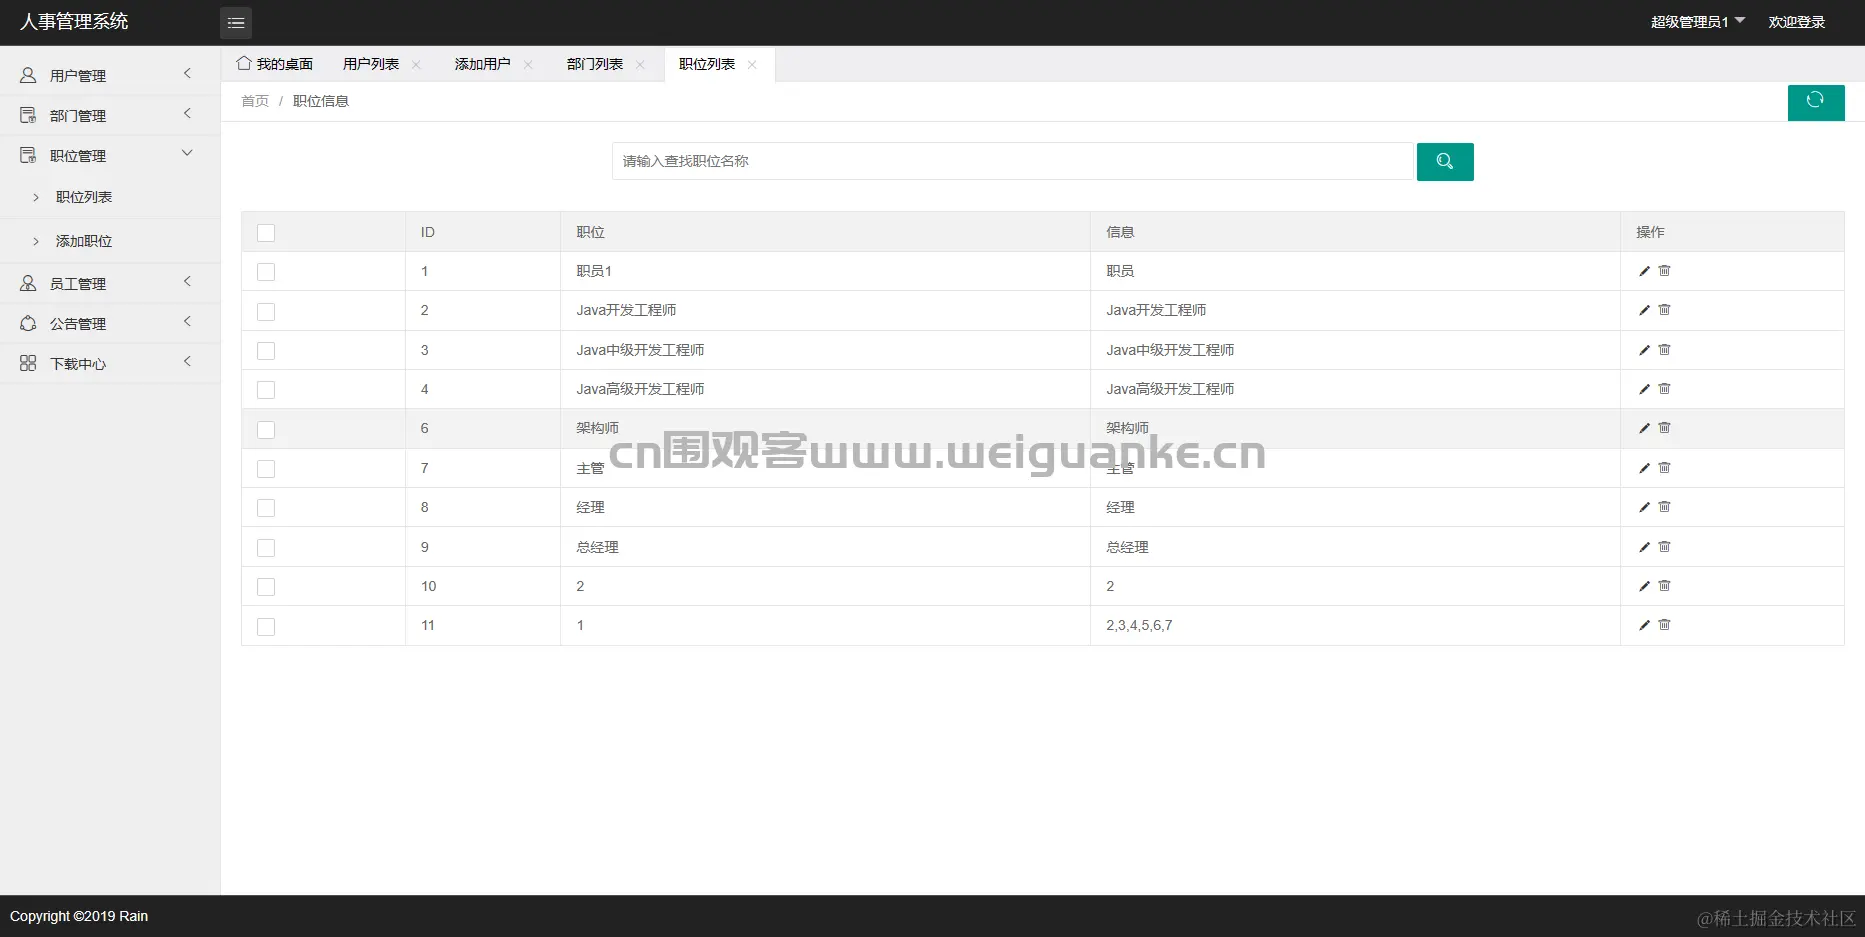Check the box for row ID 3
Screen dimensions: 1865x937
pyautogui.click(x=266, y=351)
